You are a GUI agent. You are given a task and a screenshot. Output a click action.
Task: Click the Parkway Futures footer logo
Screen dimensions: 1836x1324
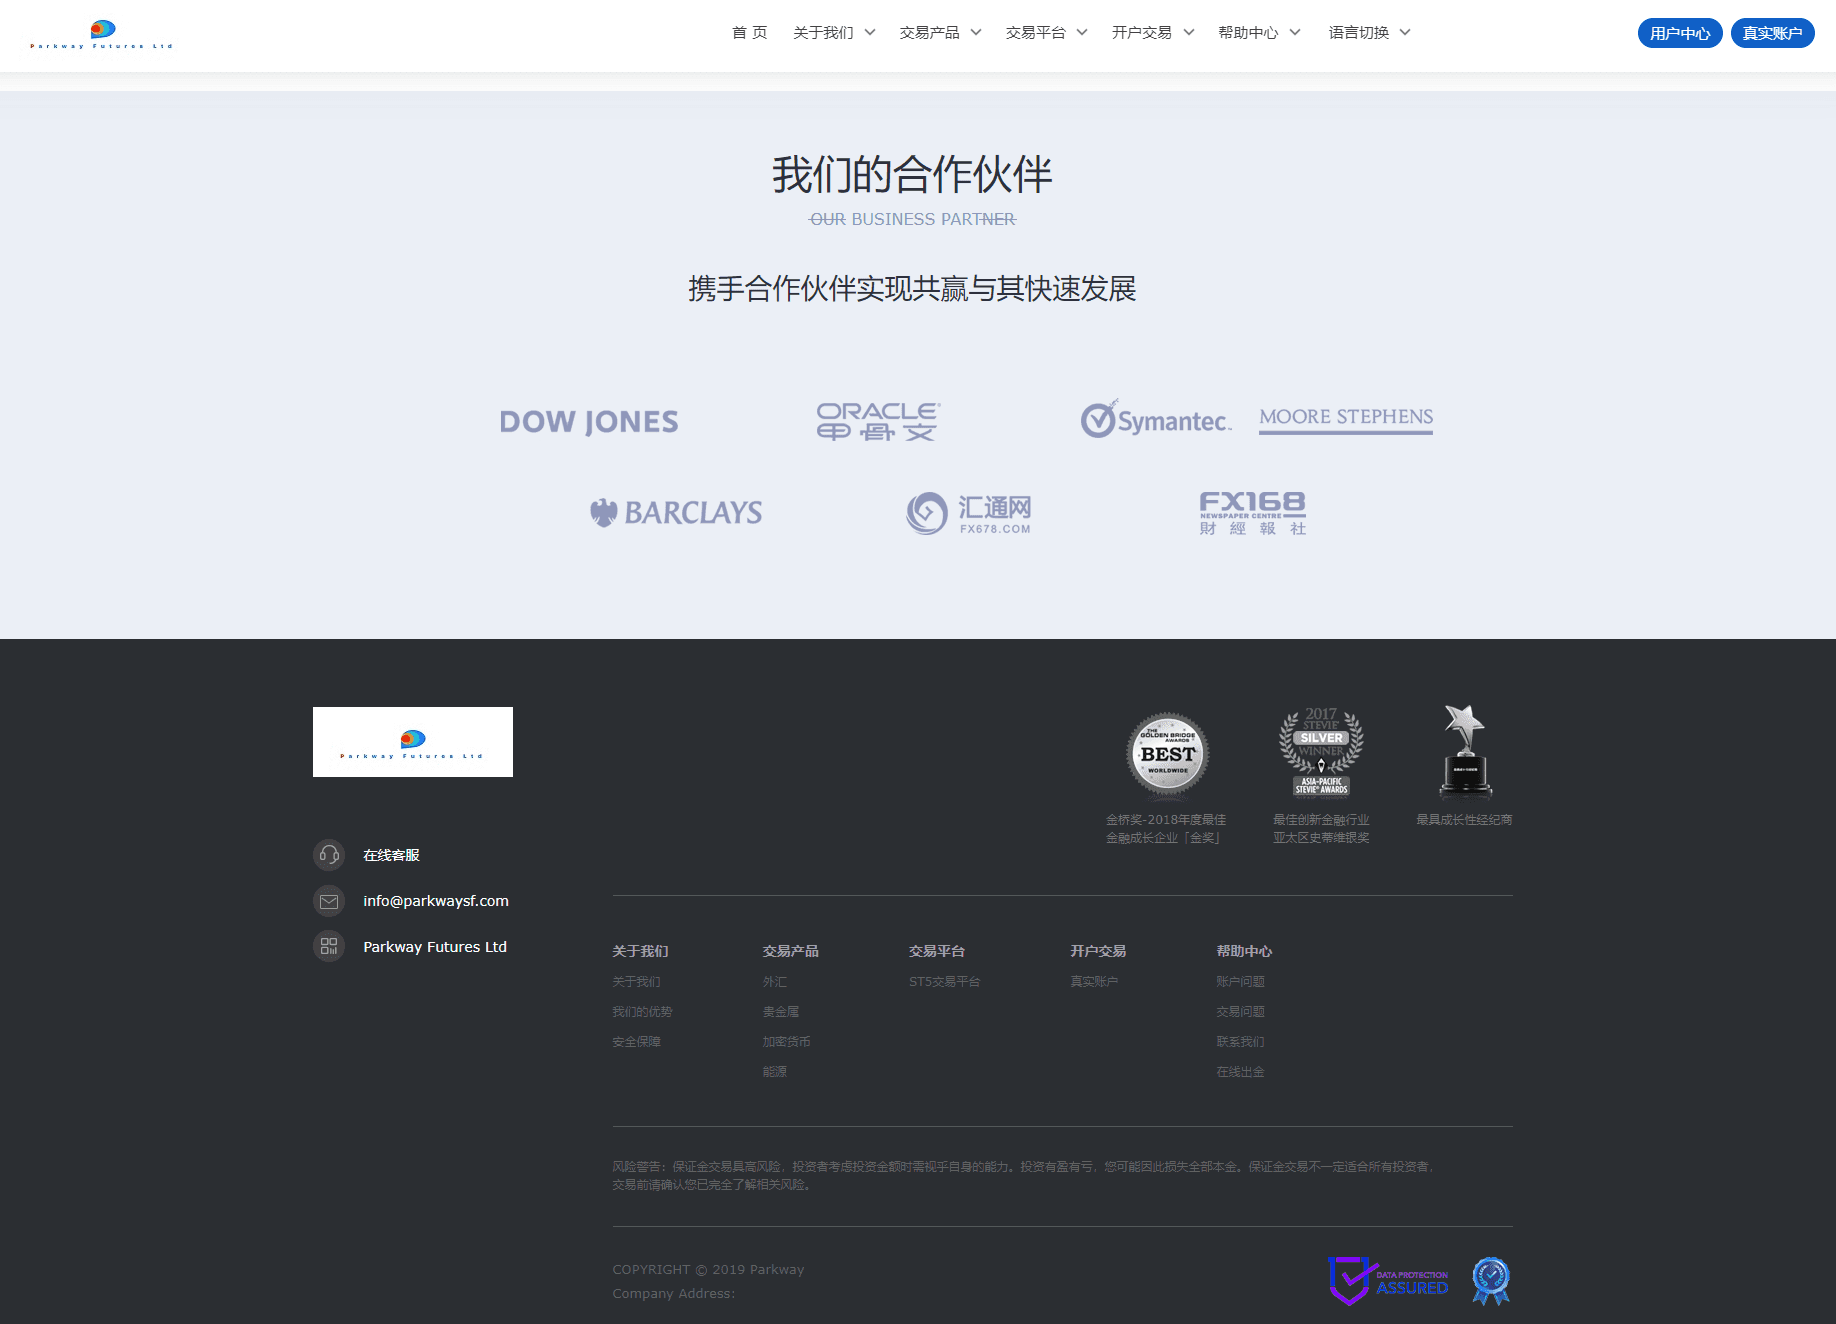[413, 742]
